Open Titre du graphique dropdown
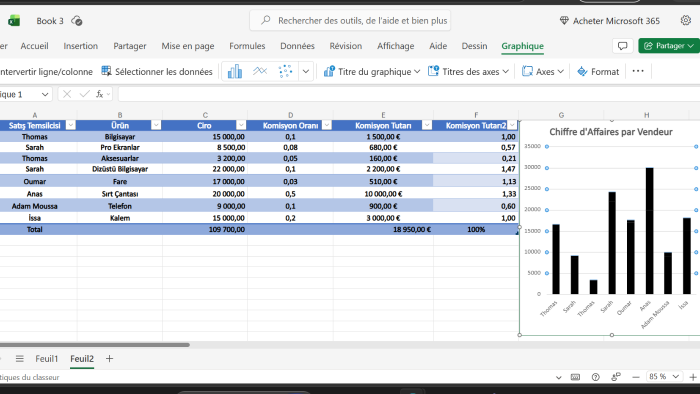700x394 pixels. pyautogui.click(x=372, y=71)
